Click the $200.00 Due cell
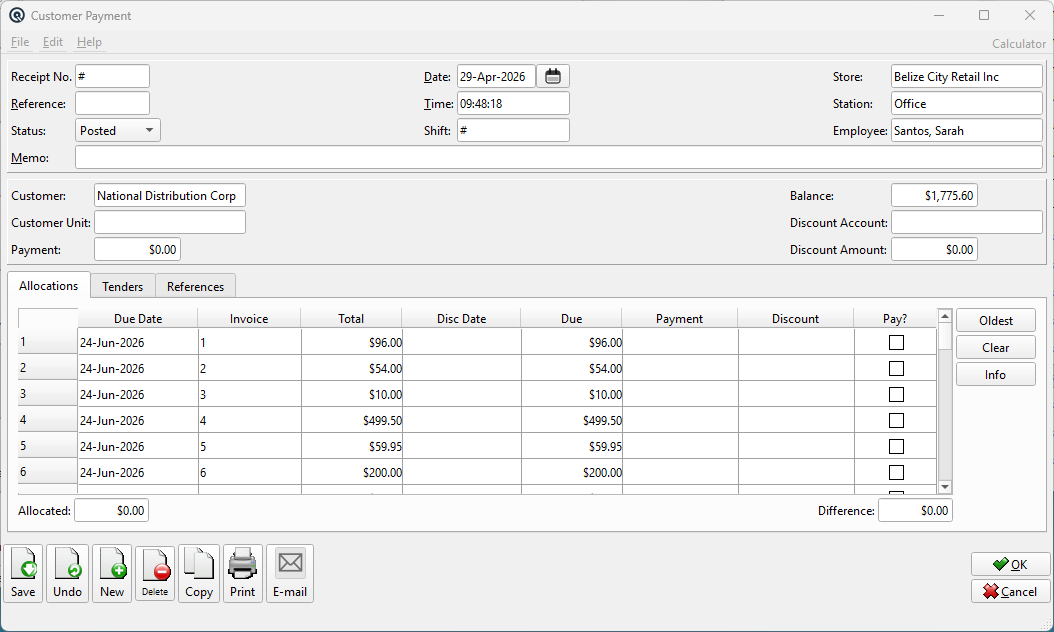Viewport: 1054px width, 632px height. pos(572,473)
